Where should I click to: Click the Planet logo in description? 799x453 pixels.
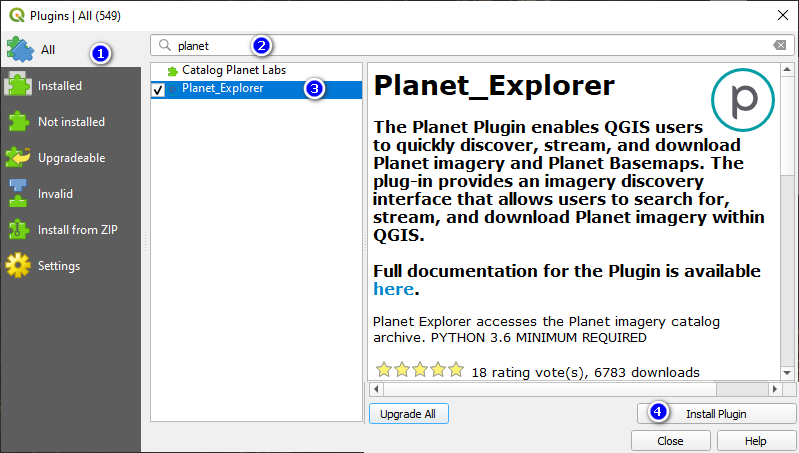click(x=742, y=100)
